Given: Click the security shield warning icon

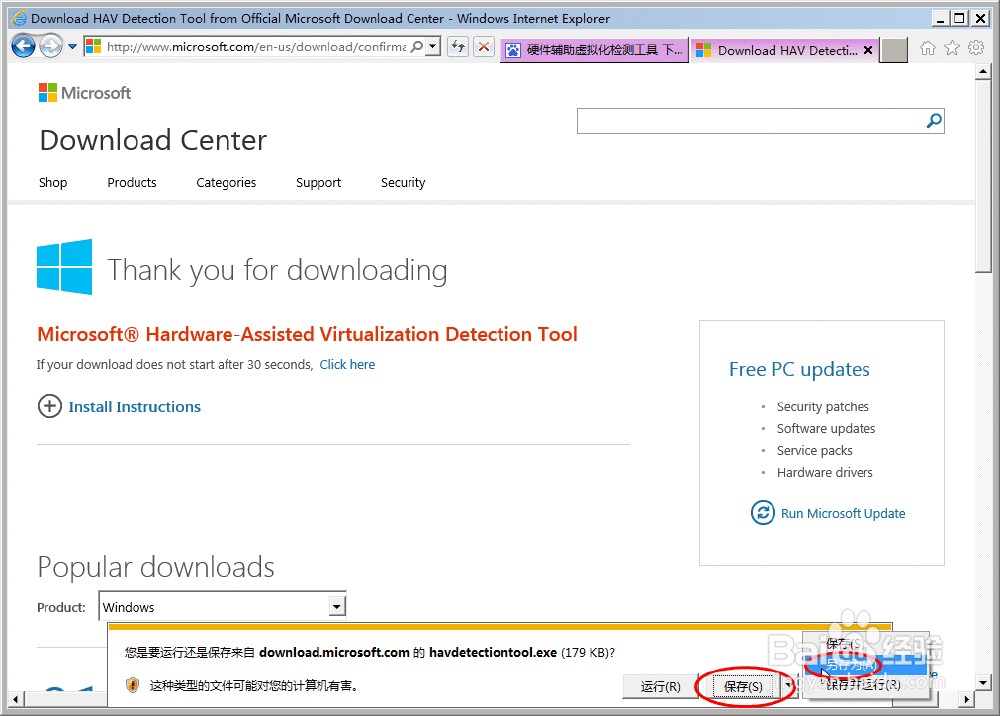Looking at the screenshot, I should (x=133, y=685).
